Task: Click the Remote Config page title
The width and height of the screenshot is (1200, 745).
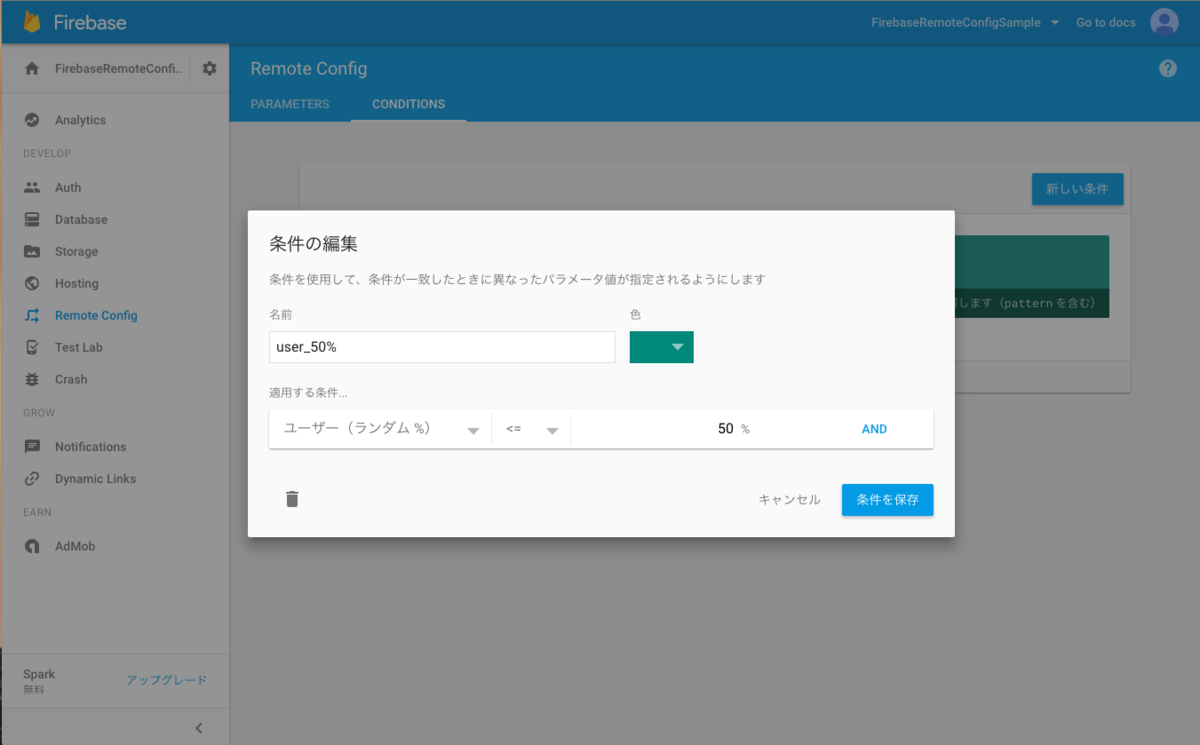Action: (x=309, y=69)
